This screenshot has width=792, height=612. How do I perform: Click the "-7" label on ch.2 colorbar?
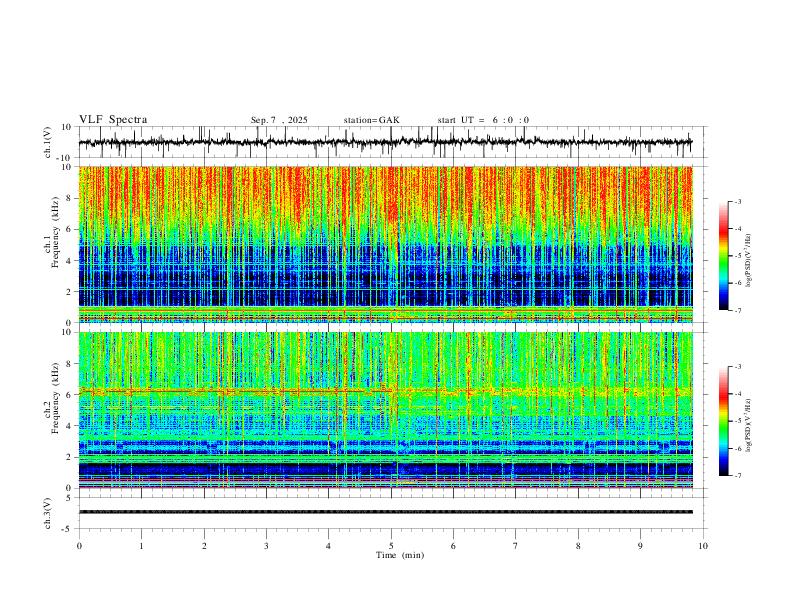[x=737, y=476]
